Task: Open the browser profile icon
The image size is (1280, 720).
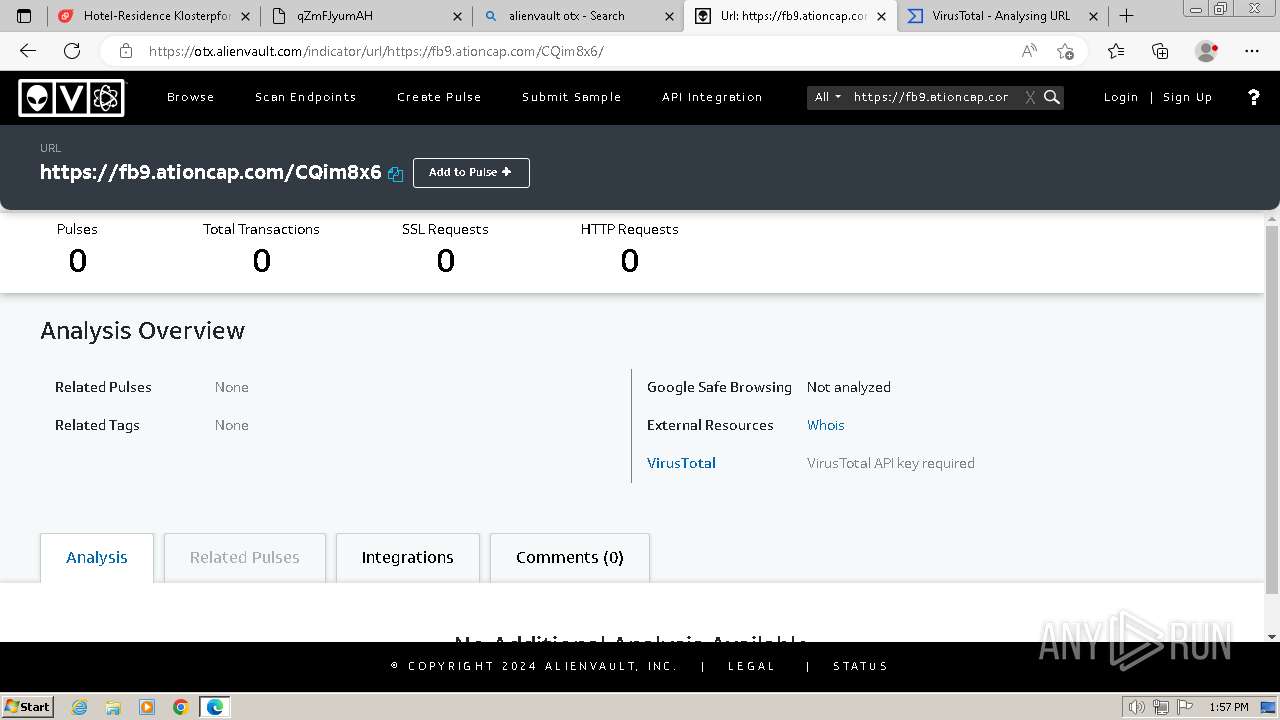Action: 1207,51
